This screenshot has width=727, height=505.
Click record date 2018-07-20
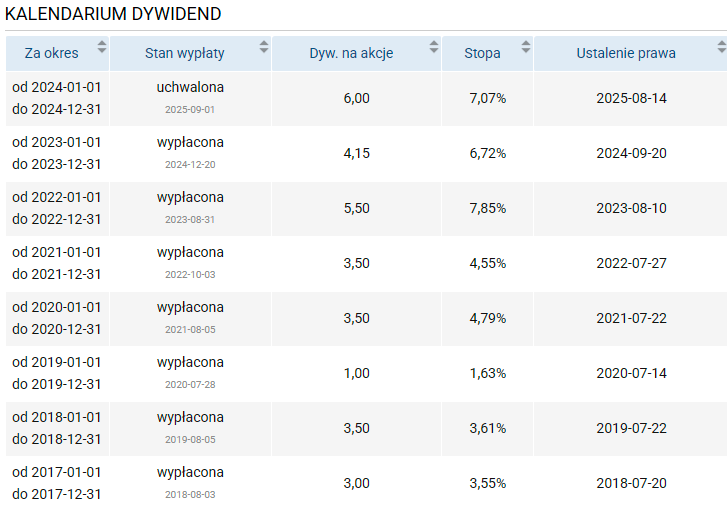631,483
